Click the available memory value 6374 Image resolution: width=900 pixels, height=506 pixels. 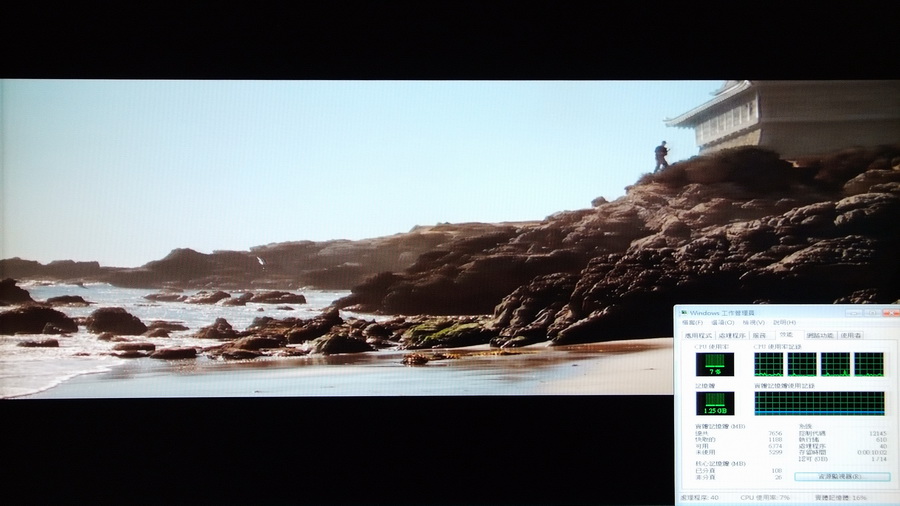(x=775, y=446)
